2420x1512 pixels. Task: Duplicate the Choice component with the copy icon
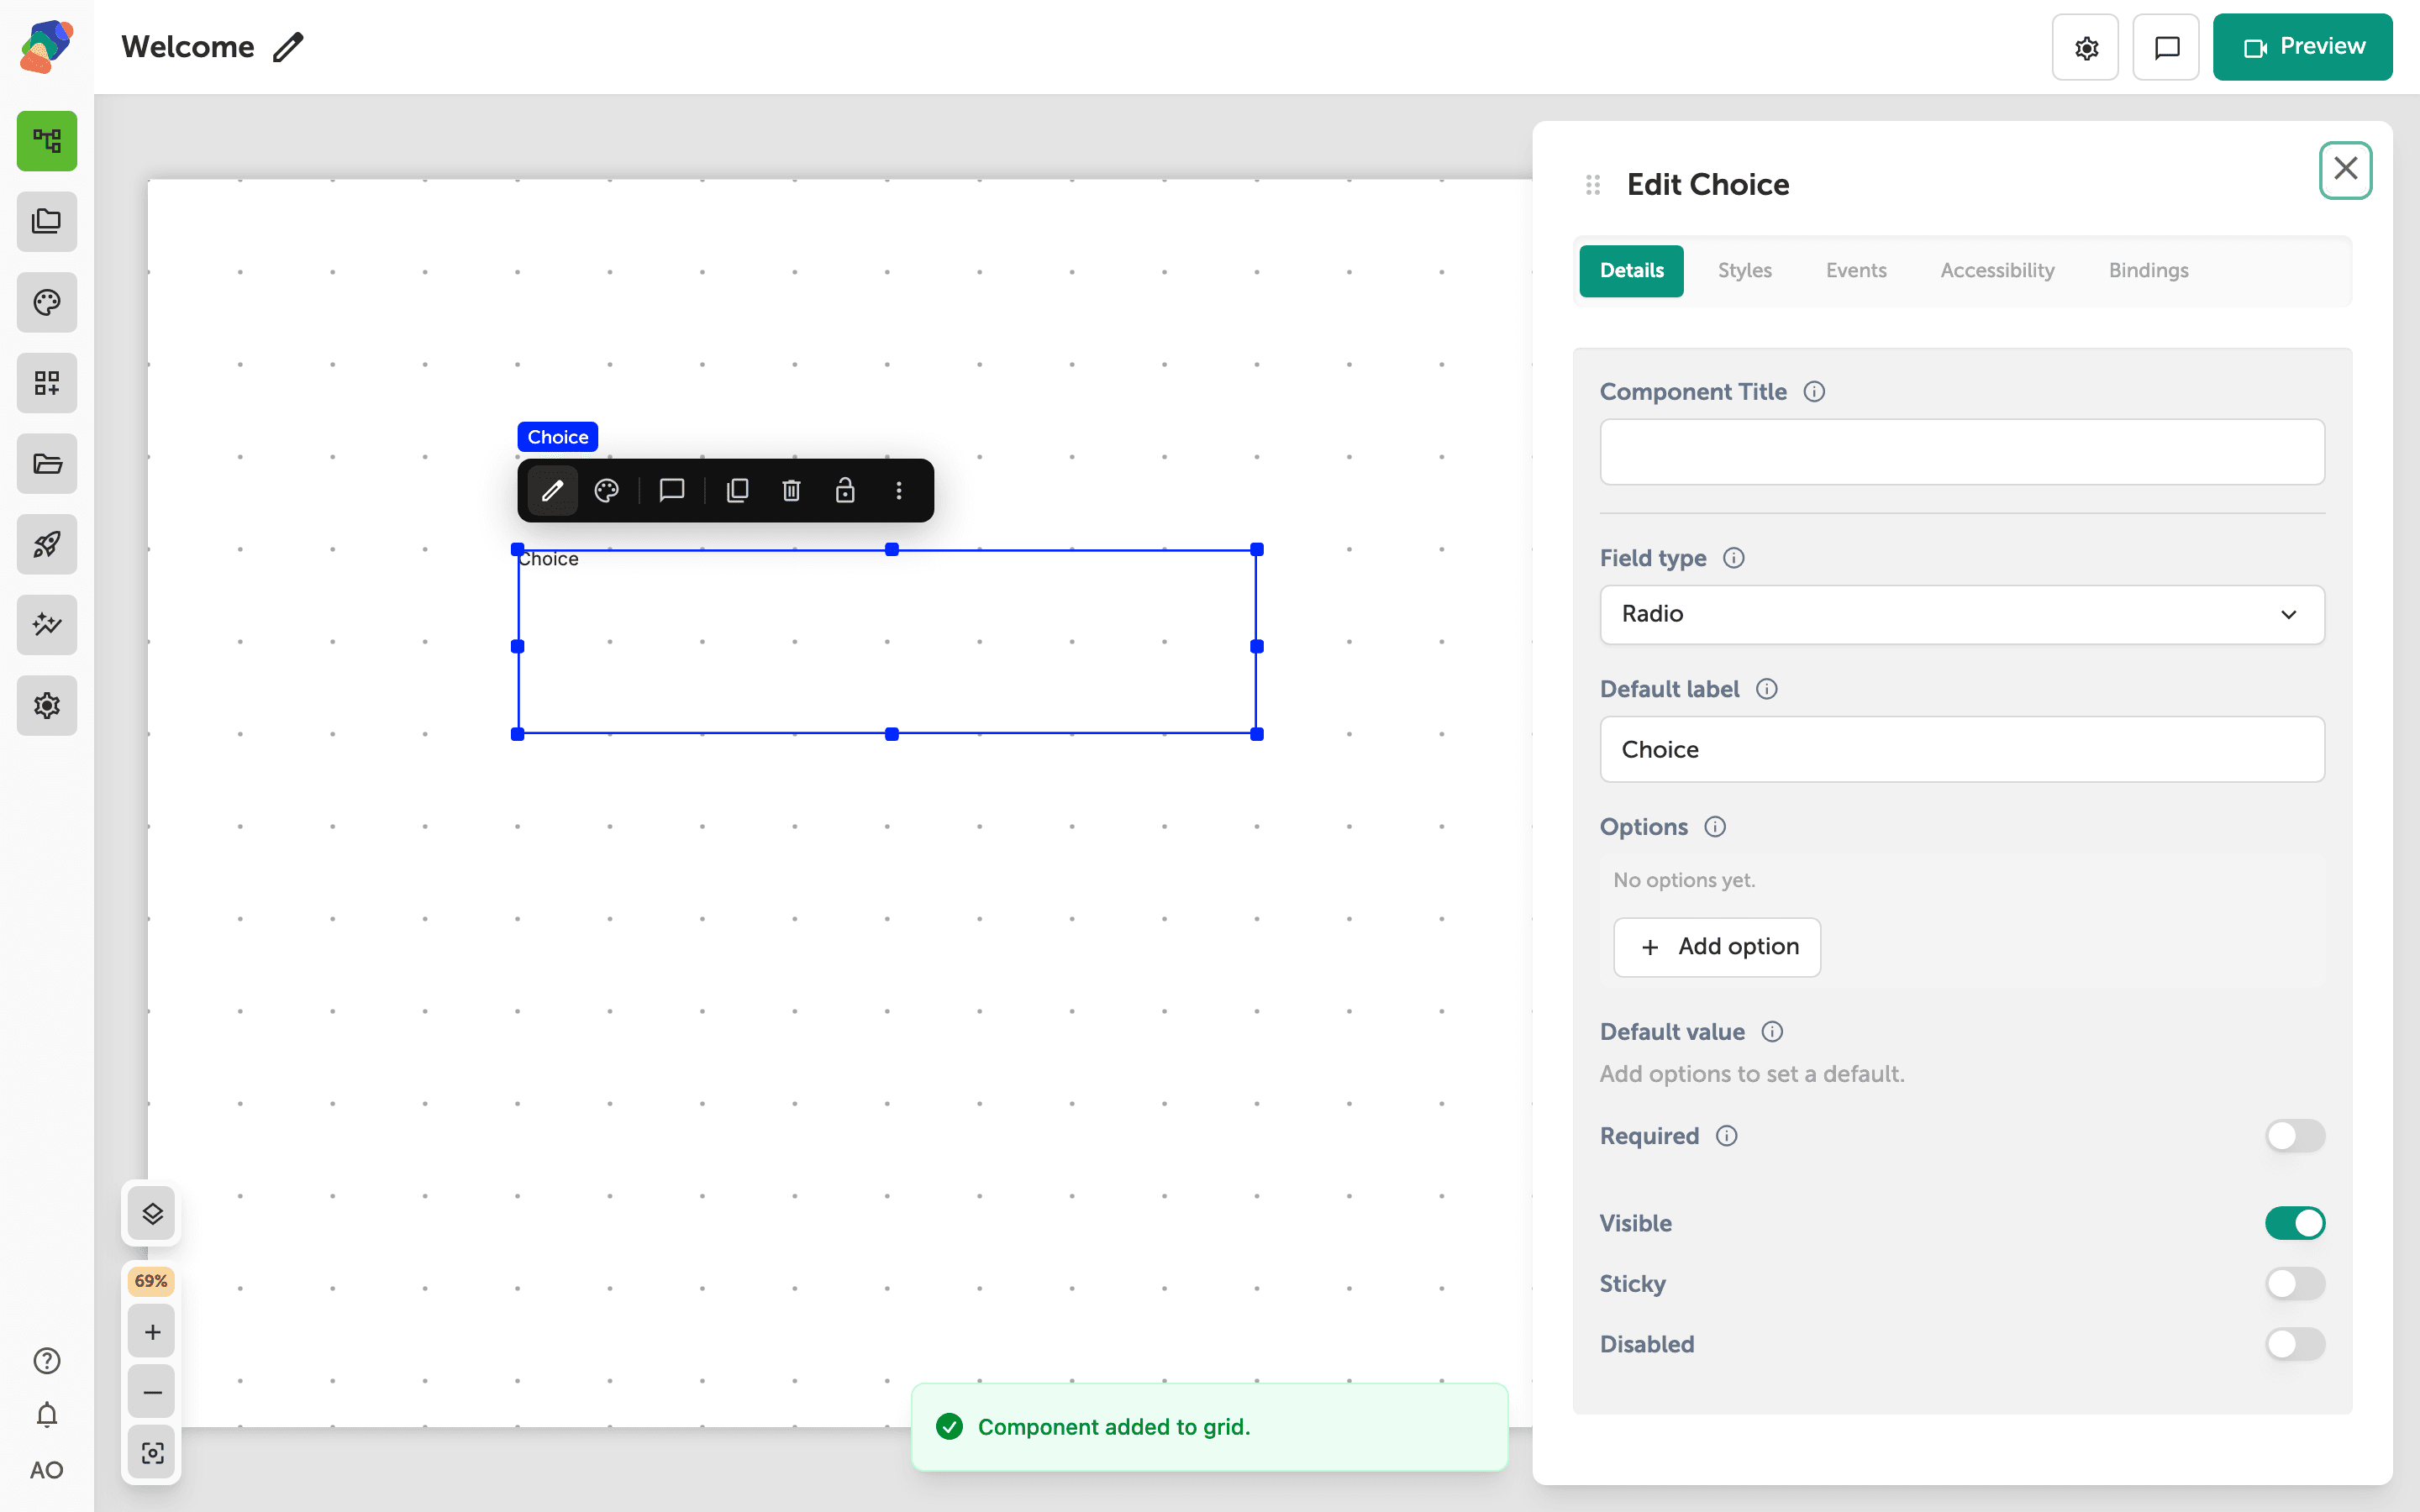coord(738,490)
